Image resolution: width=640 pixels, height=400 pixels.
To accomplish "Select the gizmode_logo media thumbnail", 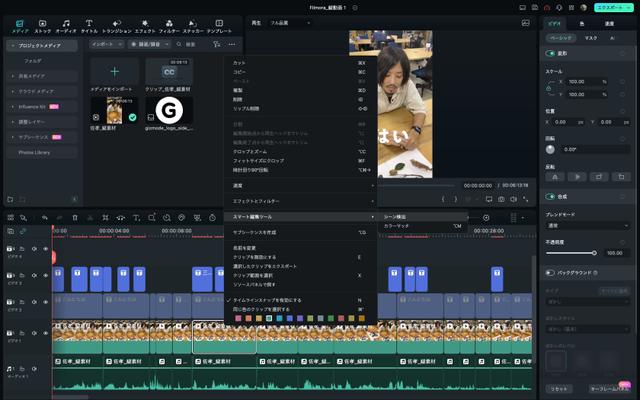I will [169, 109].
